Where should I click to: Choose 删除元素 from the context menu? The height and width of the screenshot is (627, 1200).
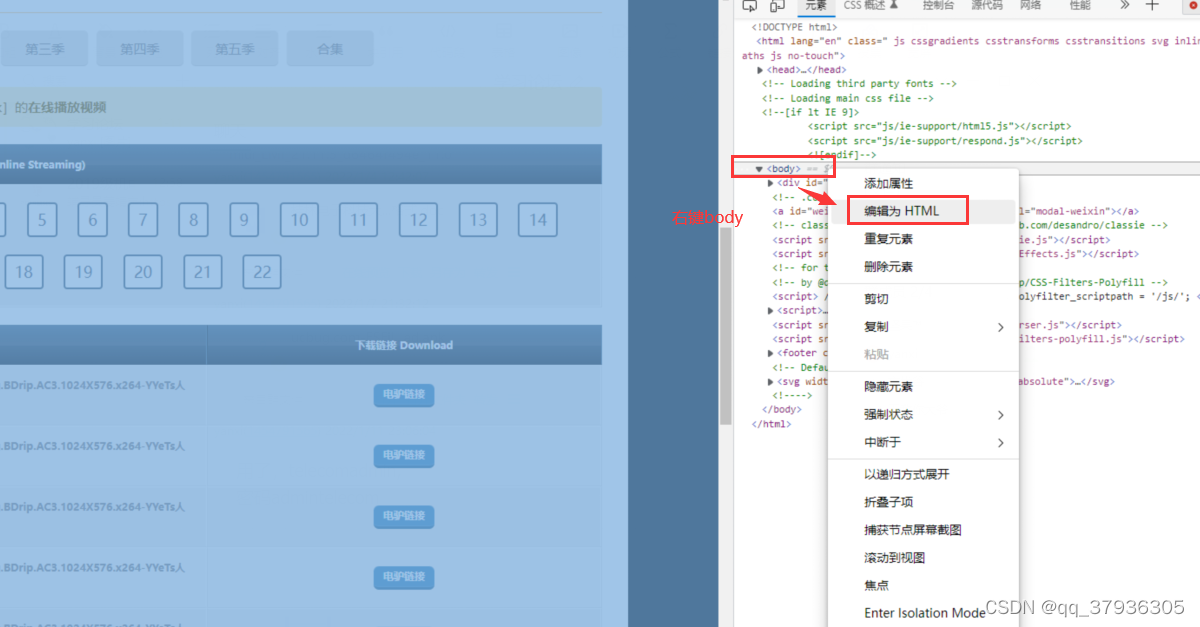(923, 267)
